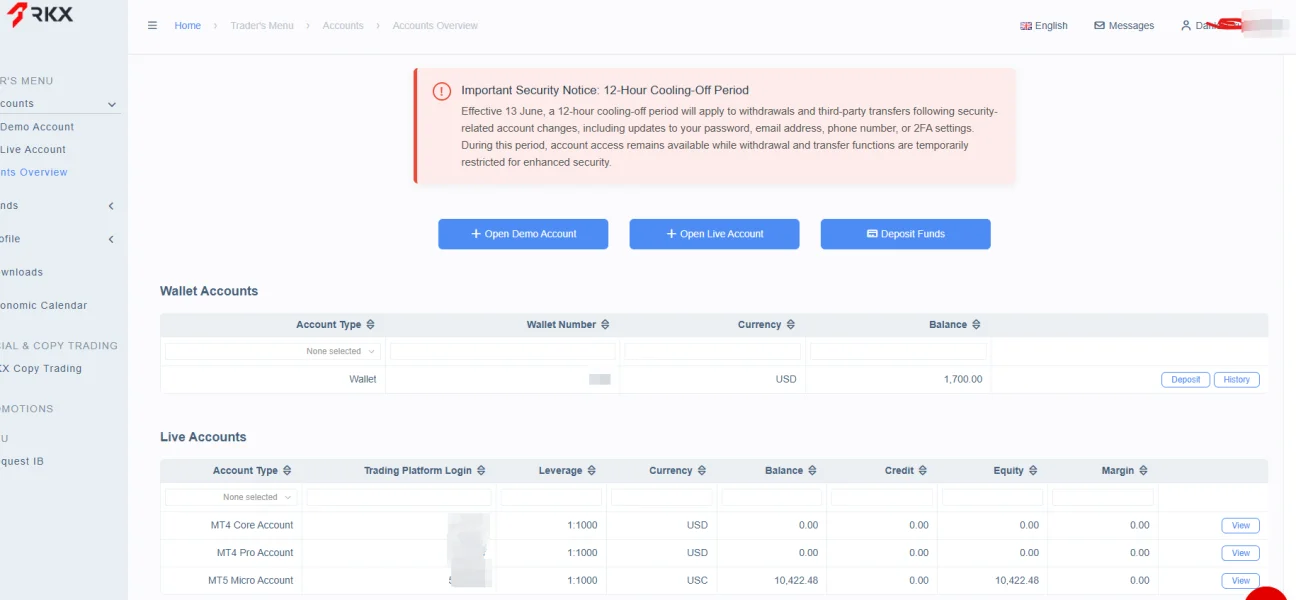The width and height of the screenshot is (1296, 600).
Task: Click the security notice warning icon
Action: click(442, 91)
